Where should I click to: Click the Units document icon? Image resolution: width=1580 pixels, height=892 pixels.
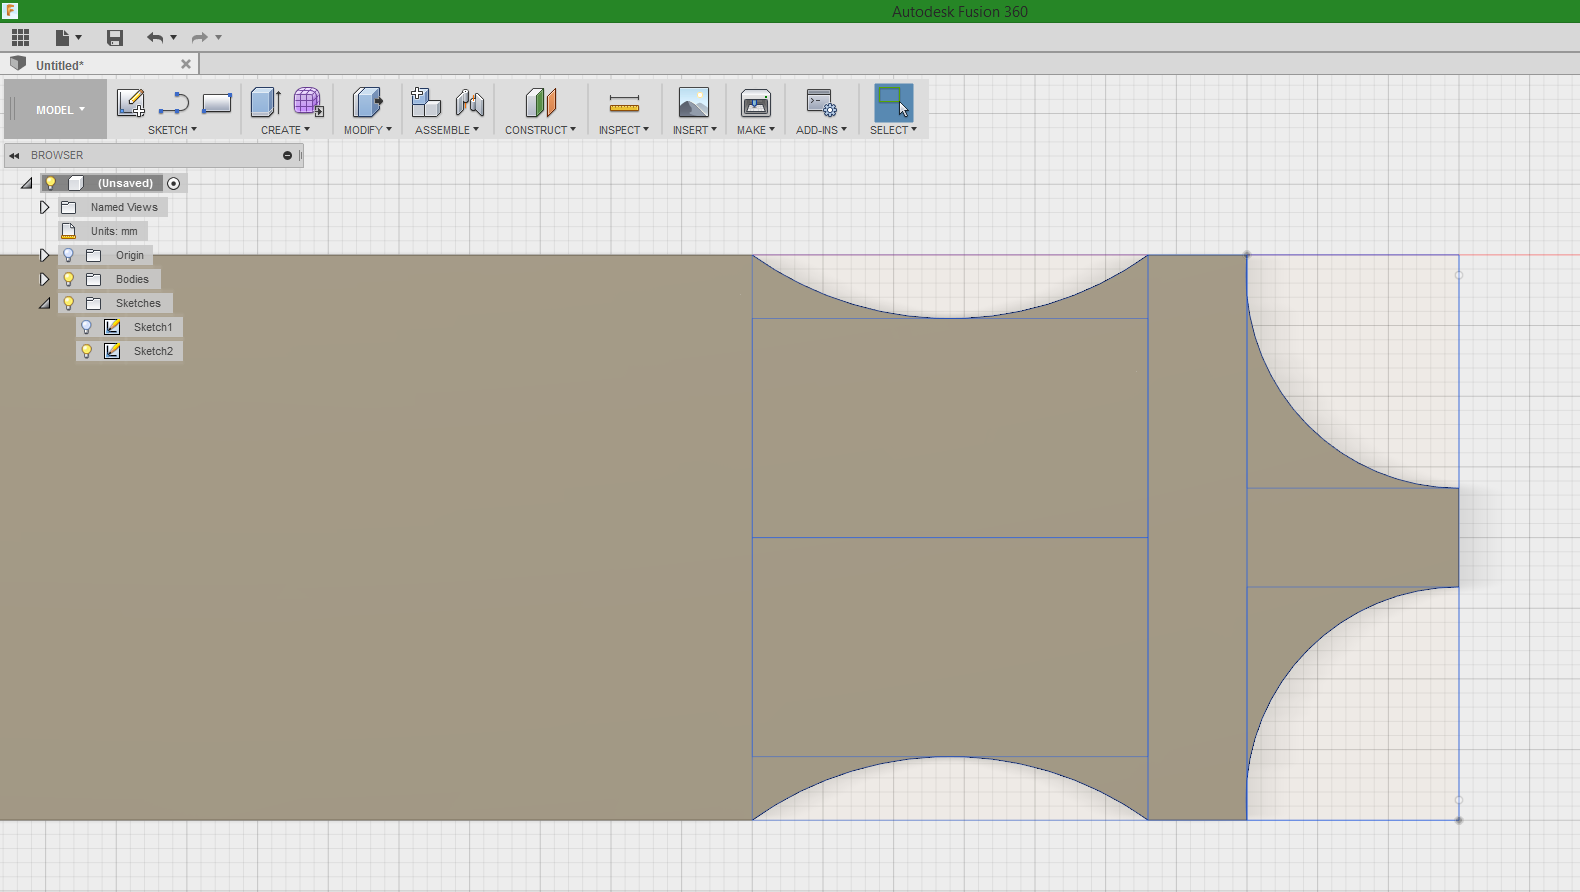(69, 231)
